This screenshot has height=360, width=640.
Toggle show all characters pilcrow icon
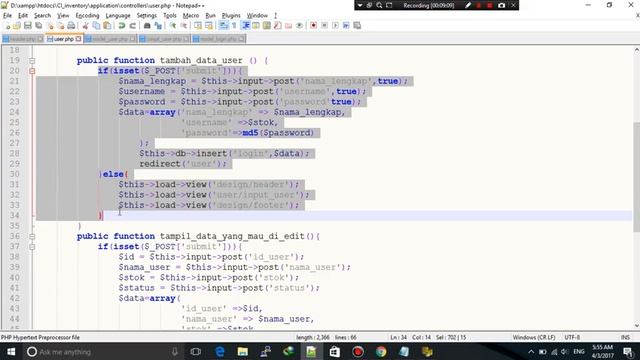[x=234, y=26]
